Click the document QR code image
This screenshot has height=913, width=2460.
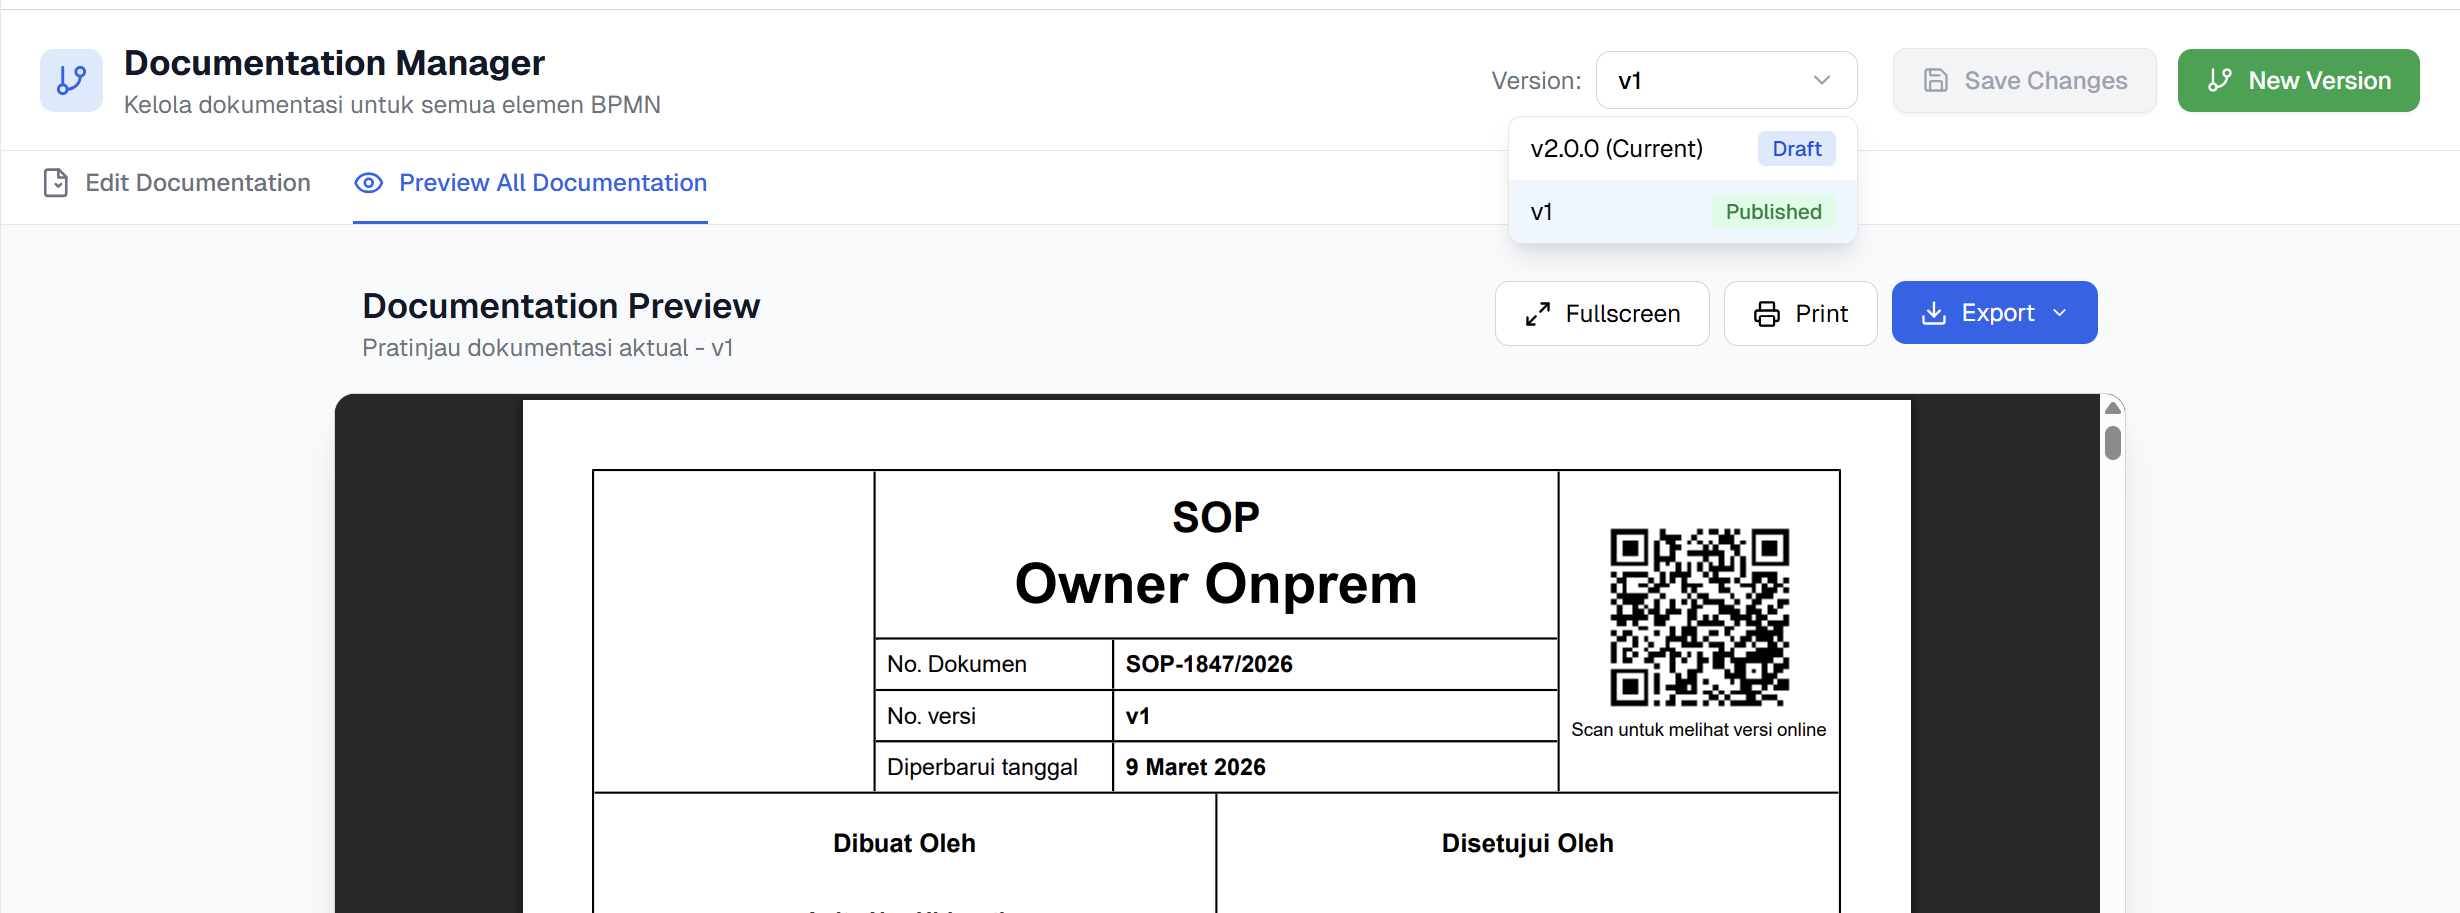pos(1699,617)
